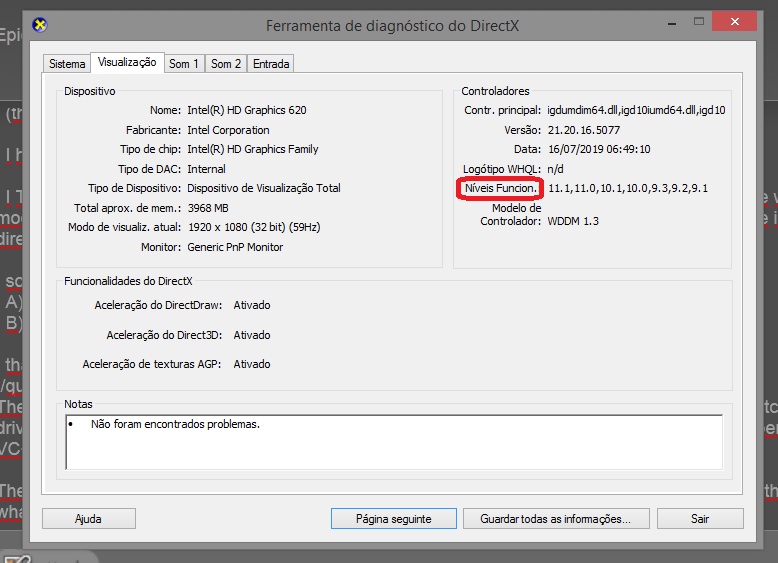
Task: Click the Generic PnP Monitor value
Action: click(235, 247)
